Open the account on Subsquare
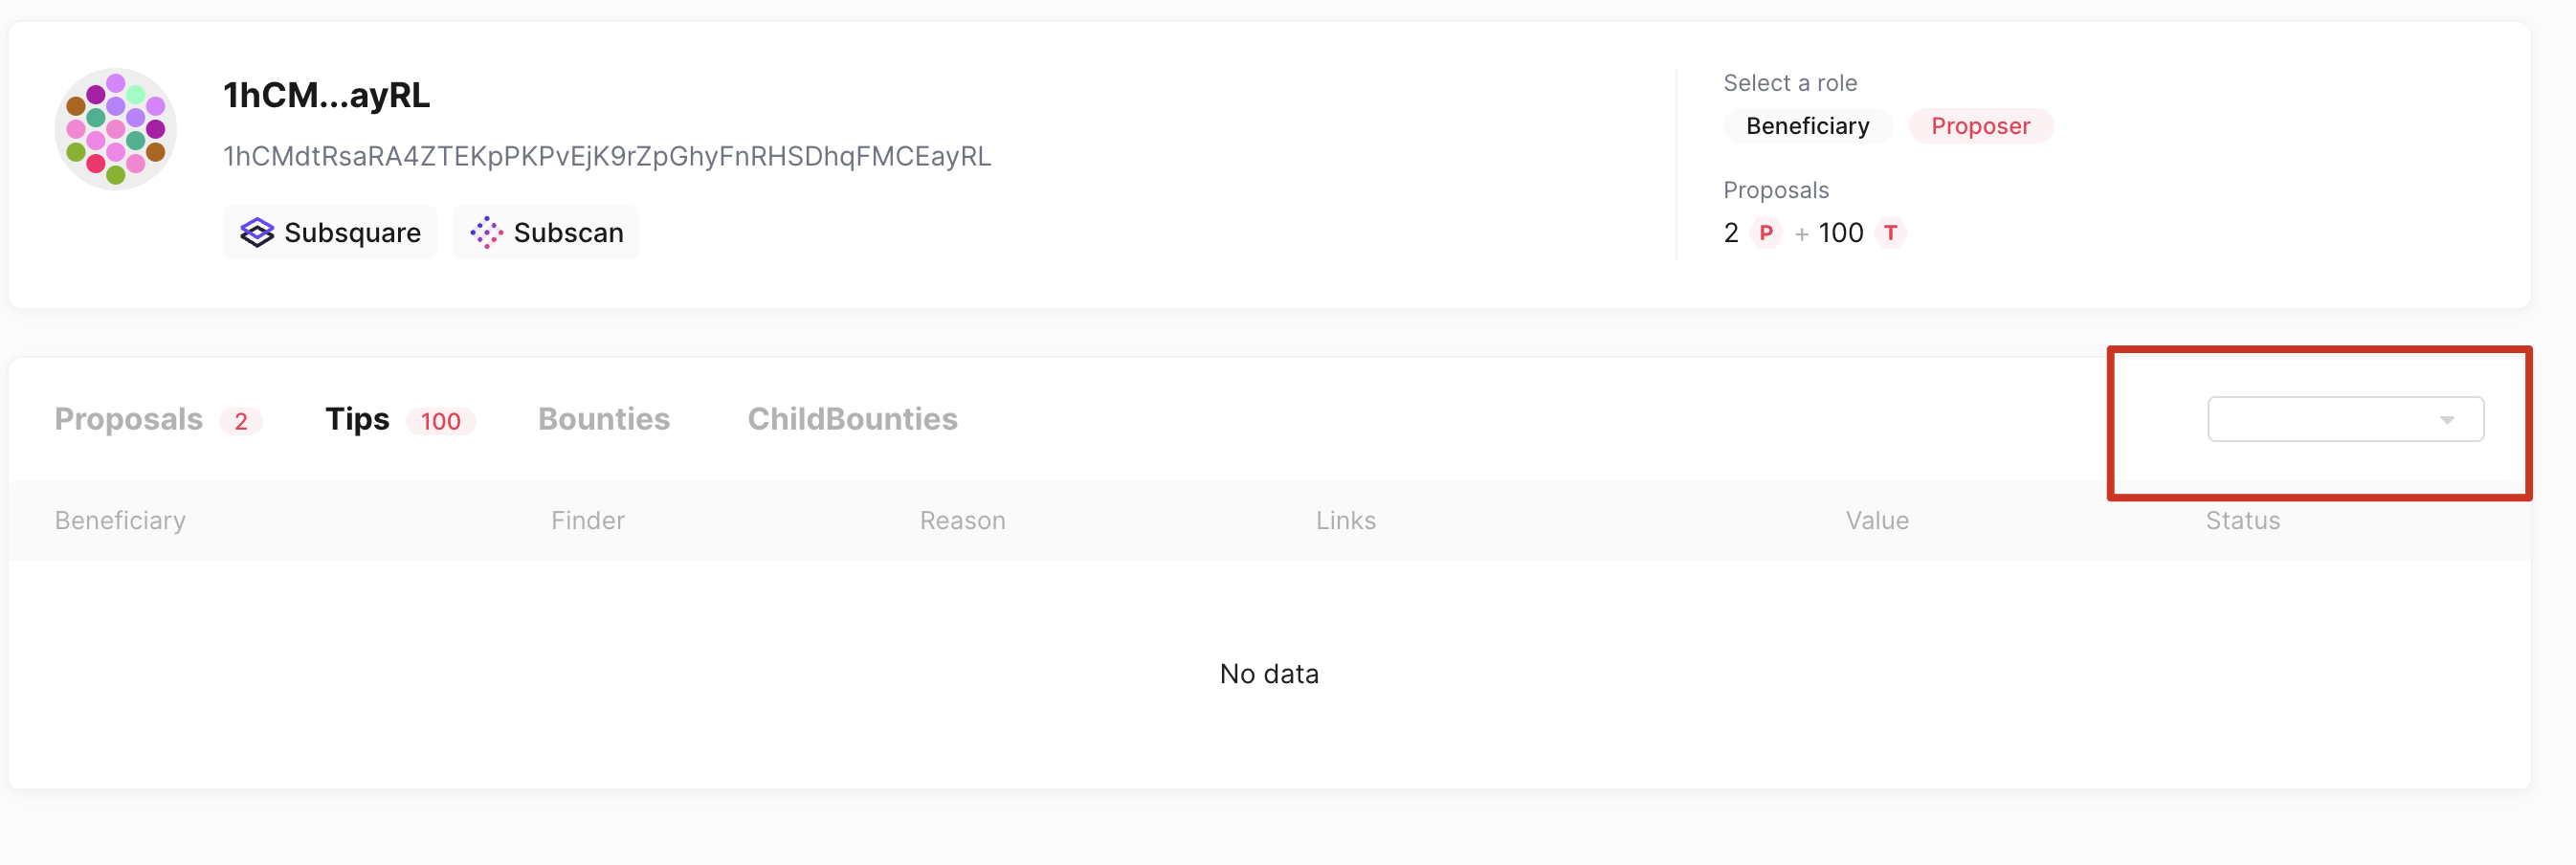The width and height of the screenshot is (2576, 865). tap(330, 232)
